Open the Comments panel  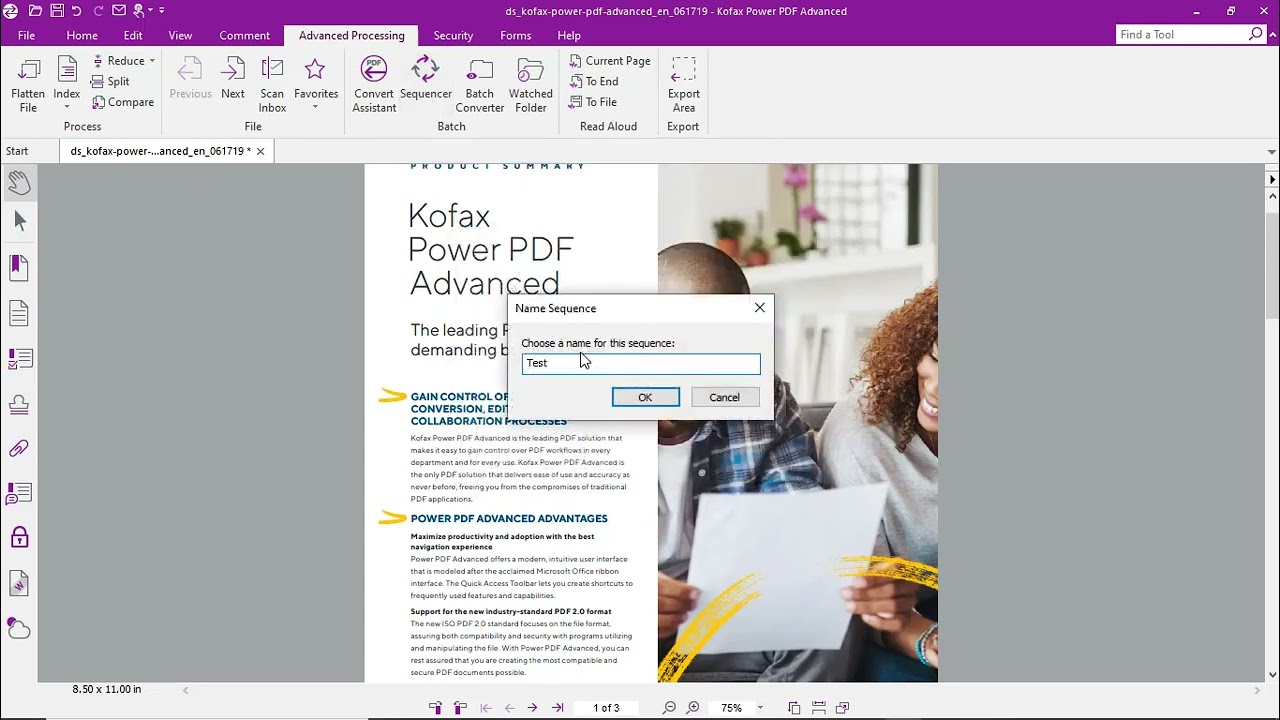(x=19, y=494)
